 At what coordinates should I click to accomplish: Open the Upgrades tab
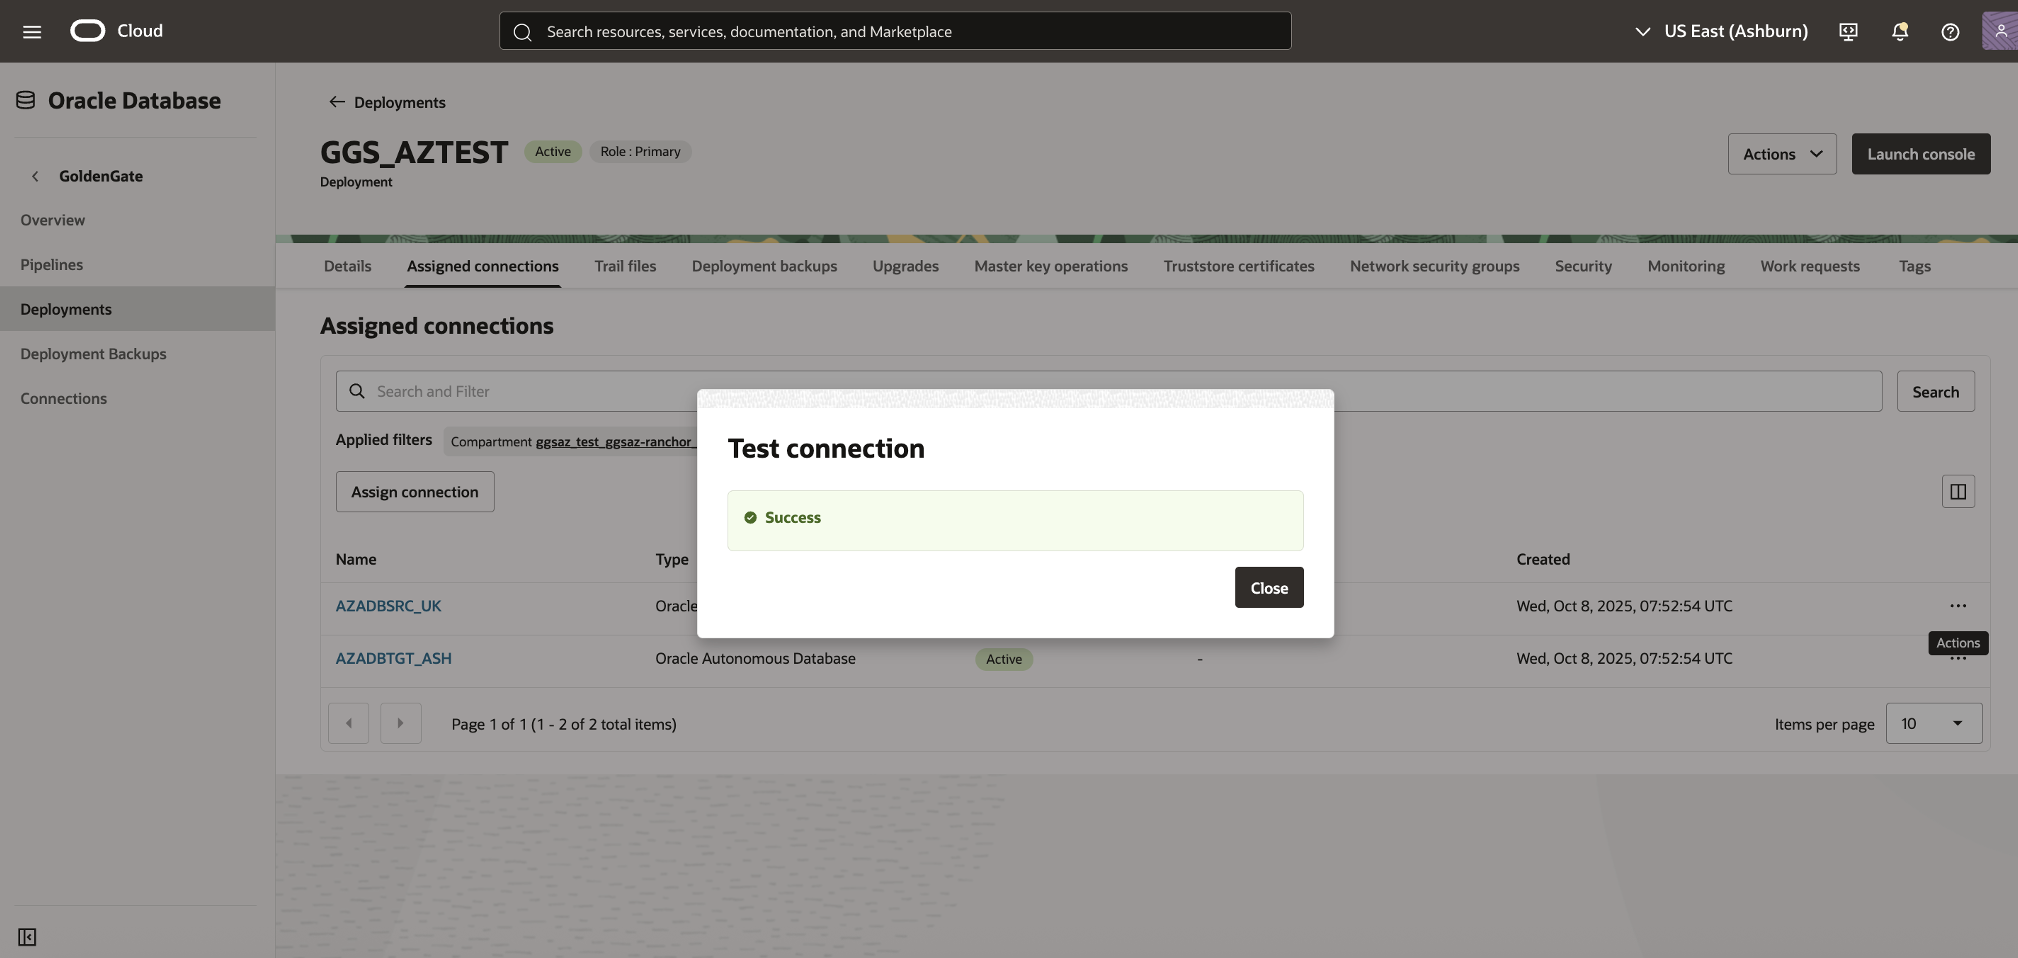[x=906, y=266]
